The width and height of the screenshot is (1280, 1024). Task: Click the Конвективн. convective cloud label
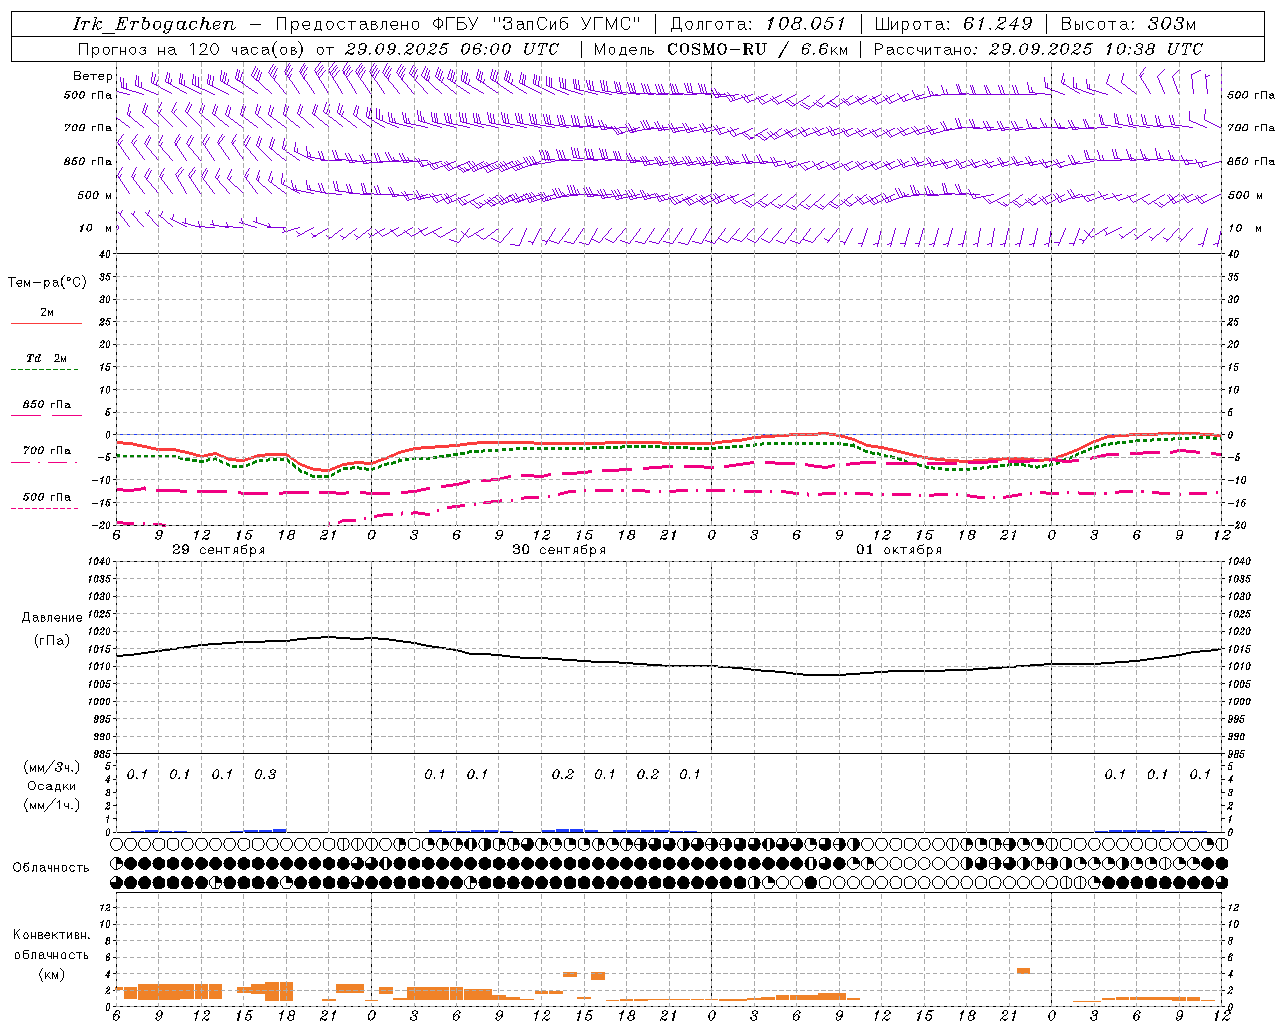point(51,935)
